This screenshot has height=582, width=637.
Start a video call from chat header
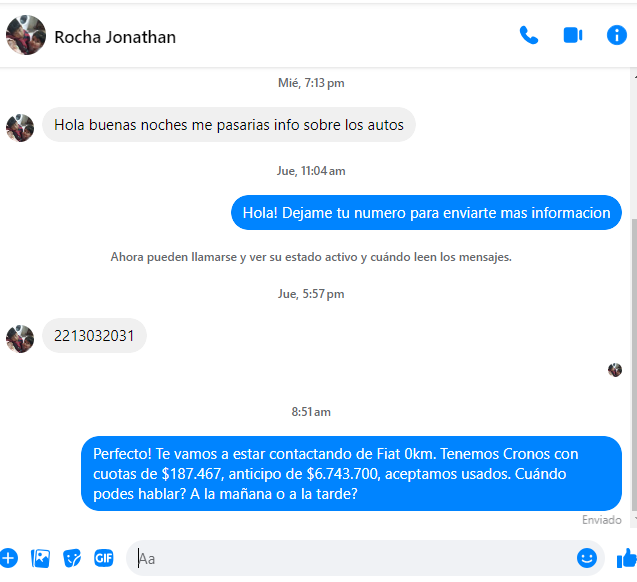[572, 35]
